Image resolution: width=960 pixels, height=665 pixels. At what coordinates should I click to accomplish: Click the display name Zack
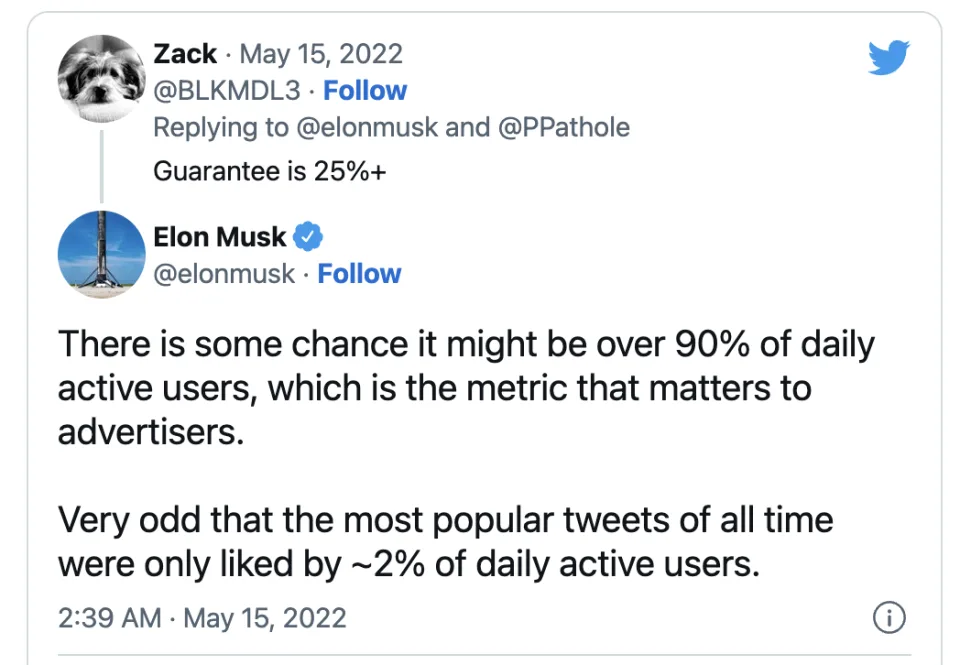click(x=185, y=54)
